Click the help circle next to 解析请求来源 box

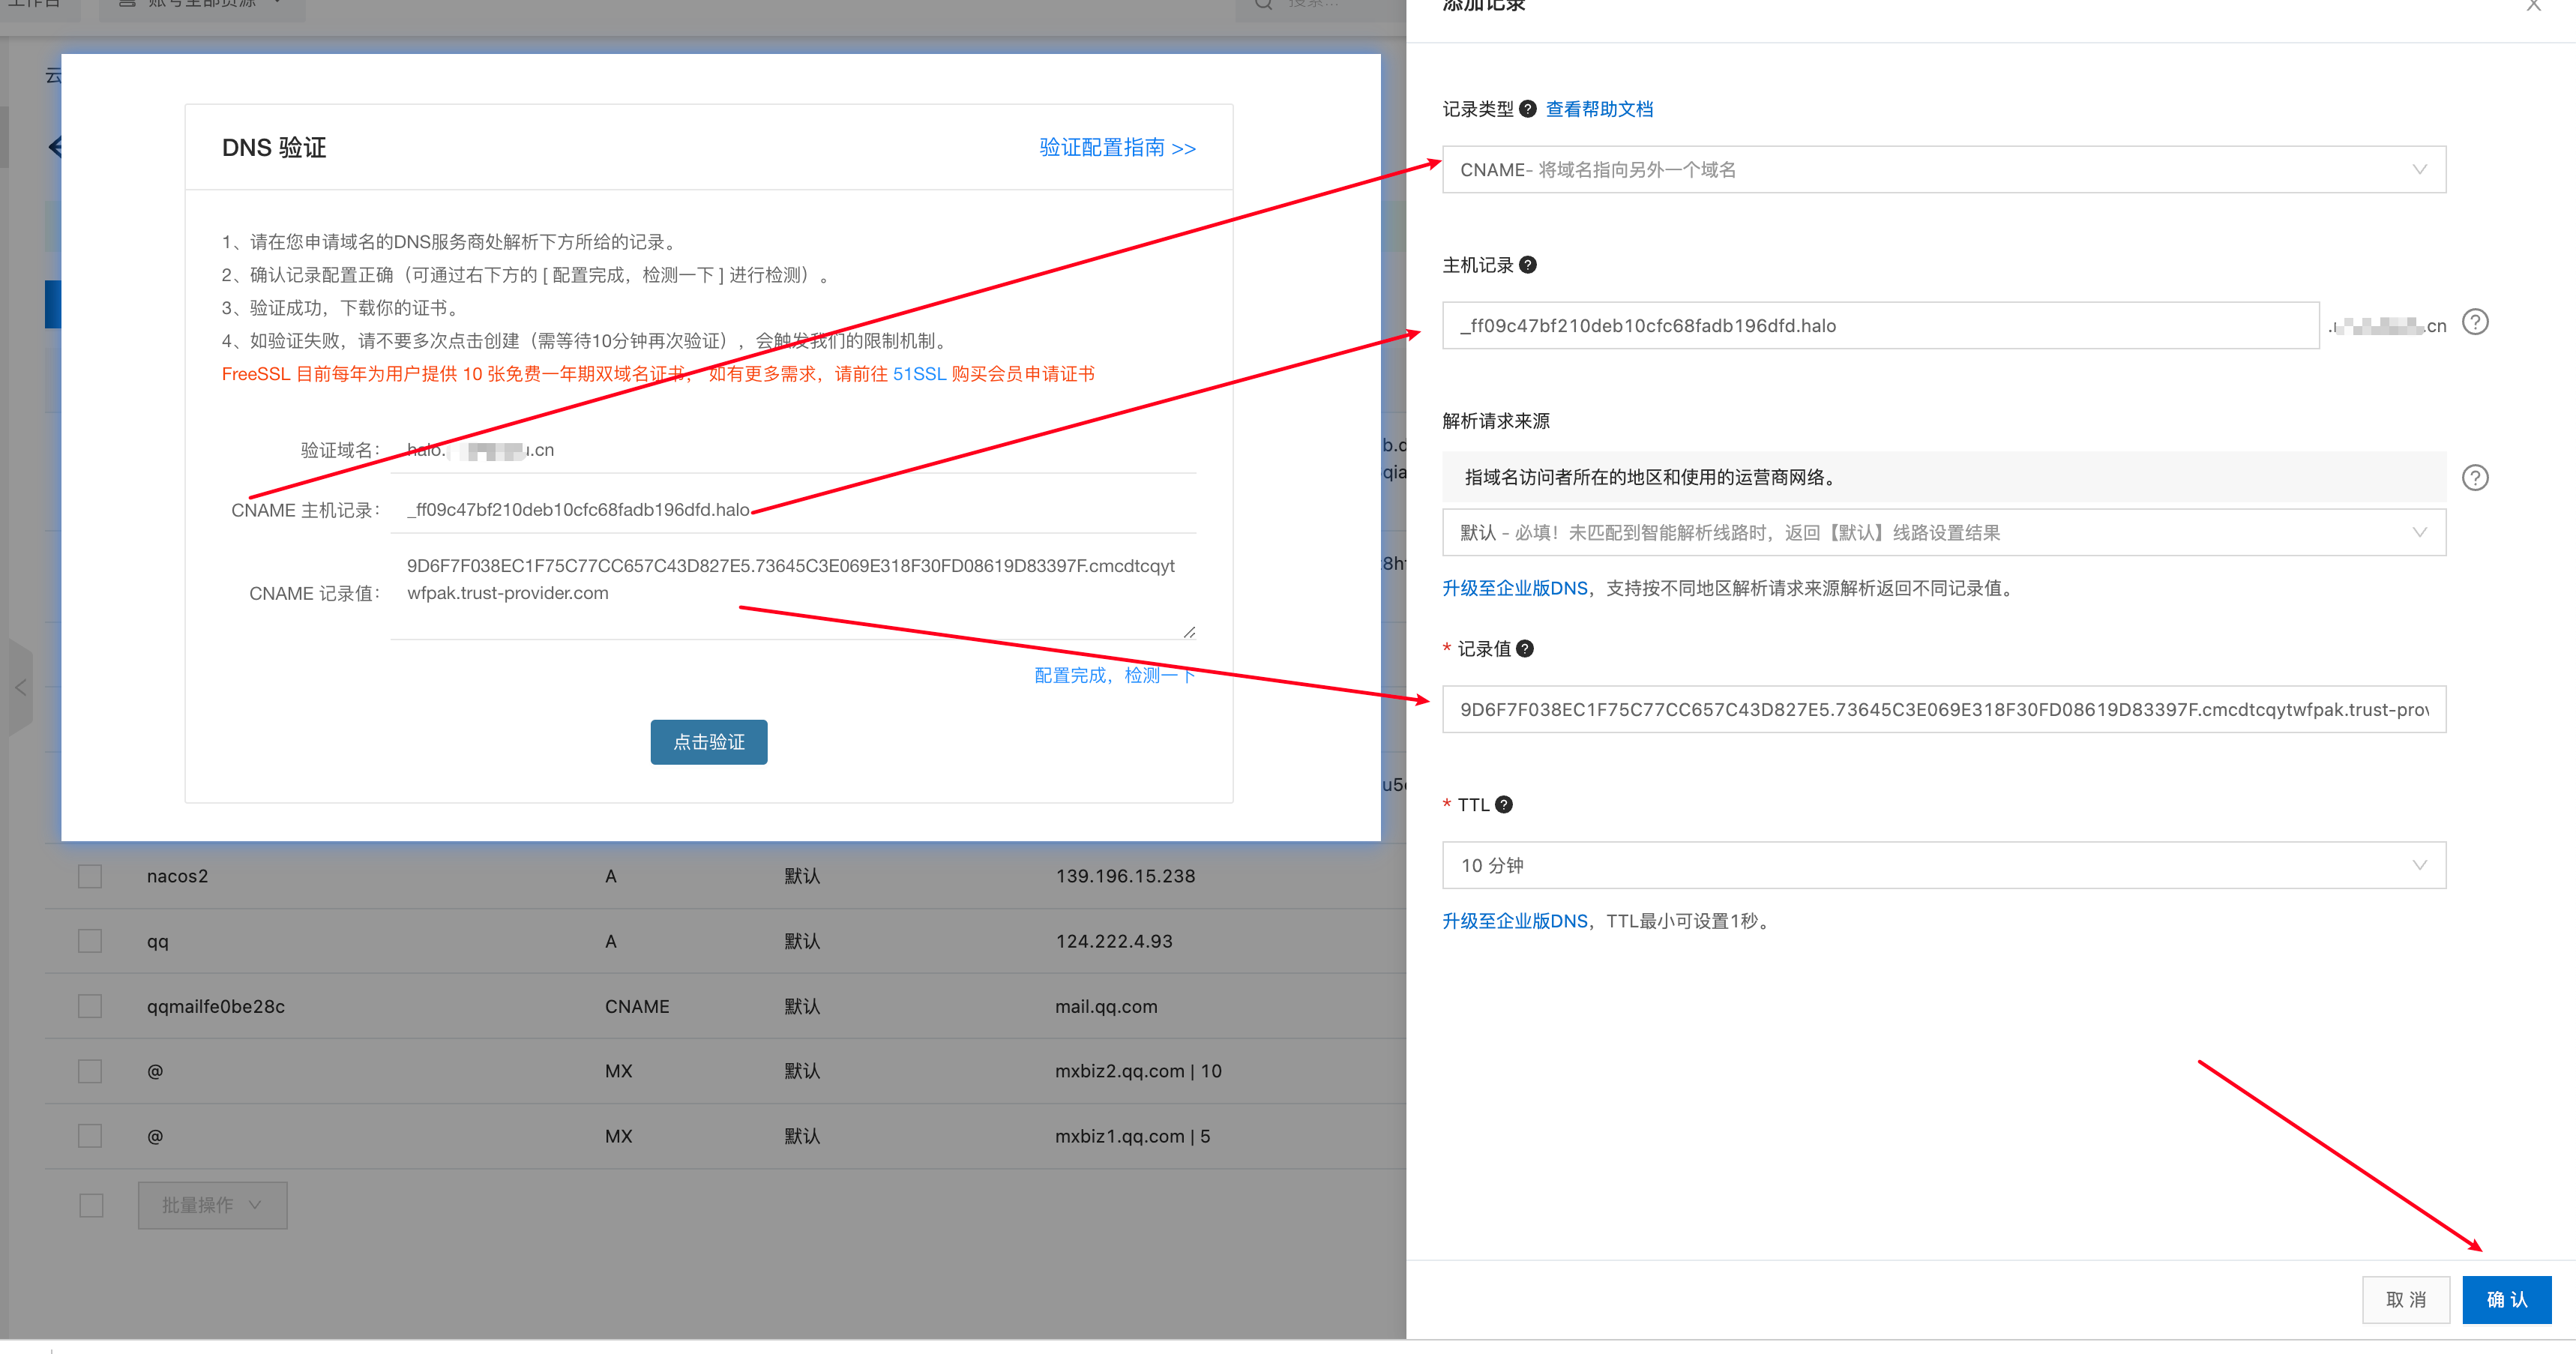pyautogui.click(x=2476, y=477)
